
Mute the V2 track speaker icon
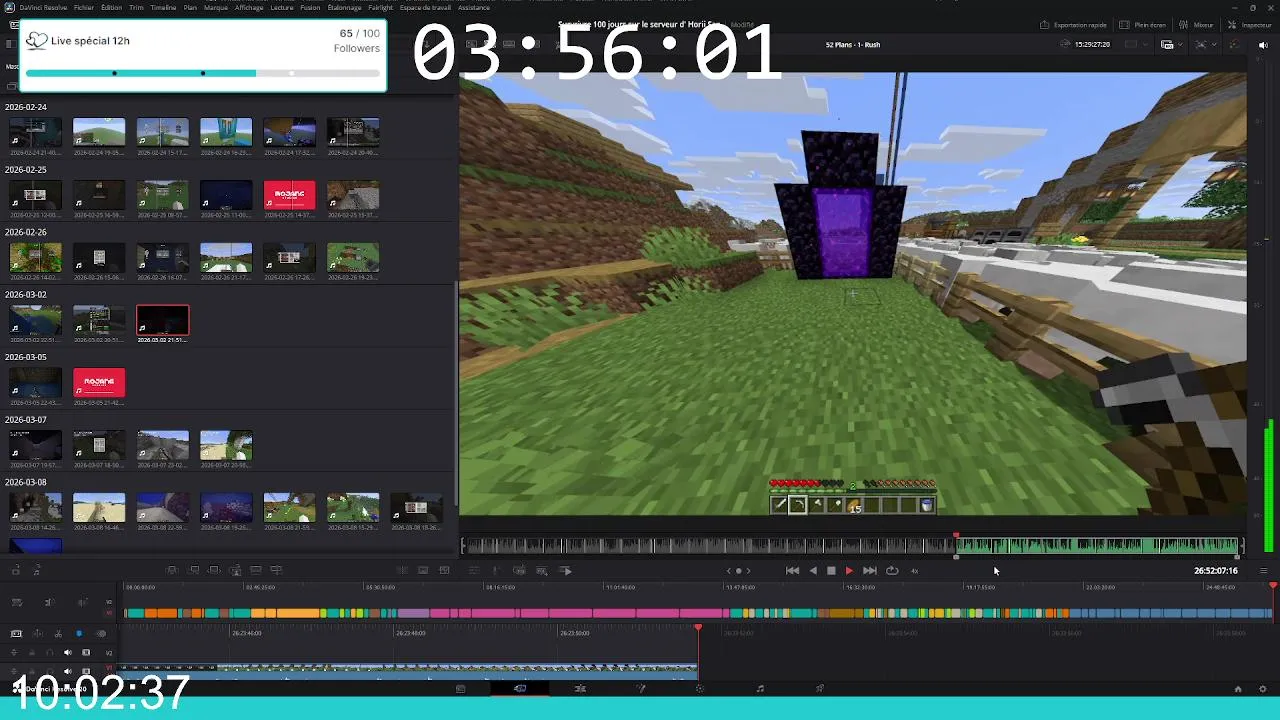tap(68, 652)
